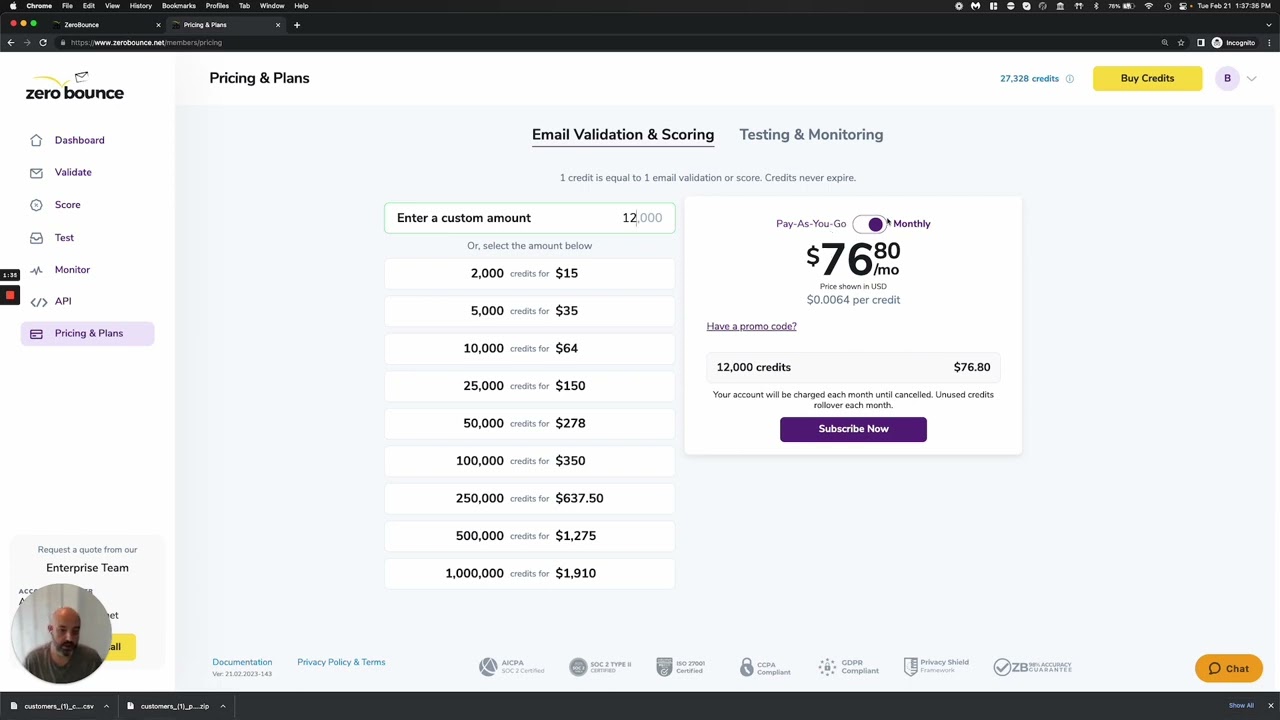This screenshot has height=720, width=1280.
Task: Click the AICPA SOC 2 badge
Action: click(x=512, y=666)
